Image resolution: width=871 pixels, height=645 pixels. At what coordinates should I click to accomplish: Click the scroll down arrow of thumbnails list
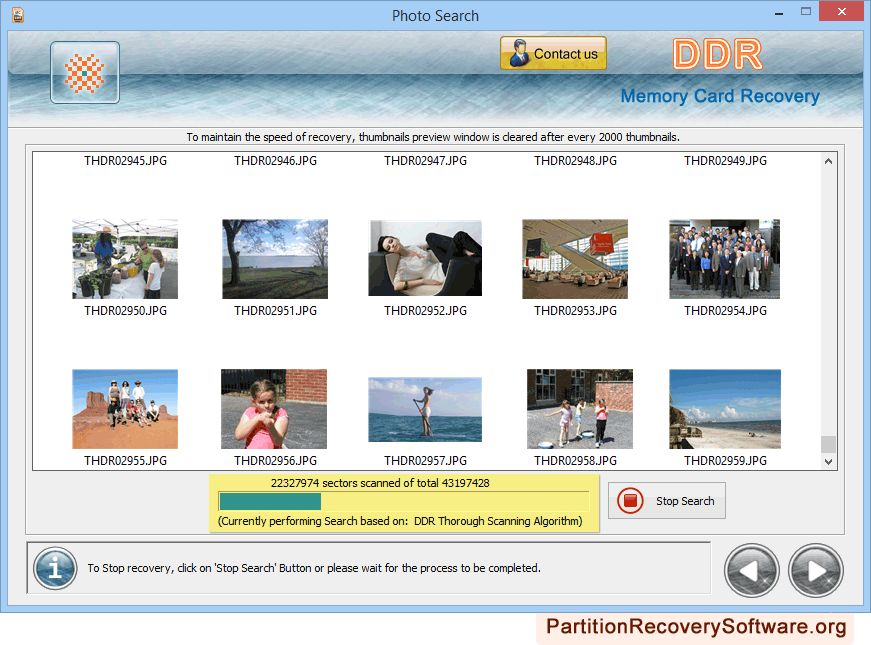click(x=828, y=462)
